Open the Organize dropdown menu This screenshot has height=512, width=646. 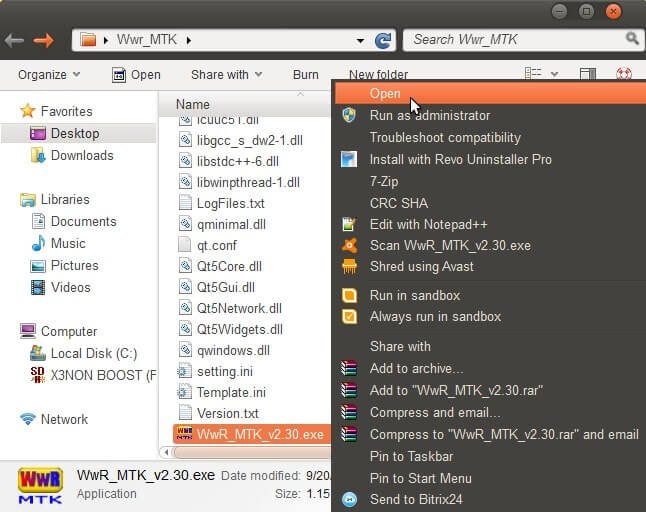click(x=48, y=75)
